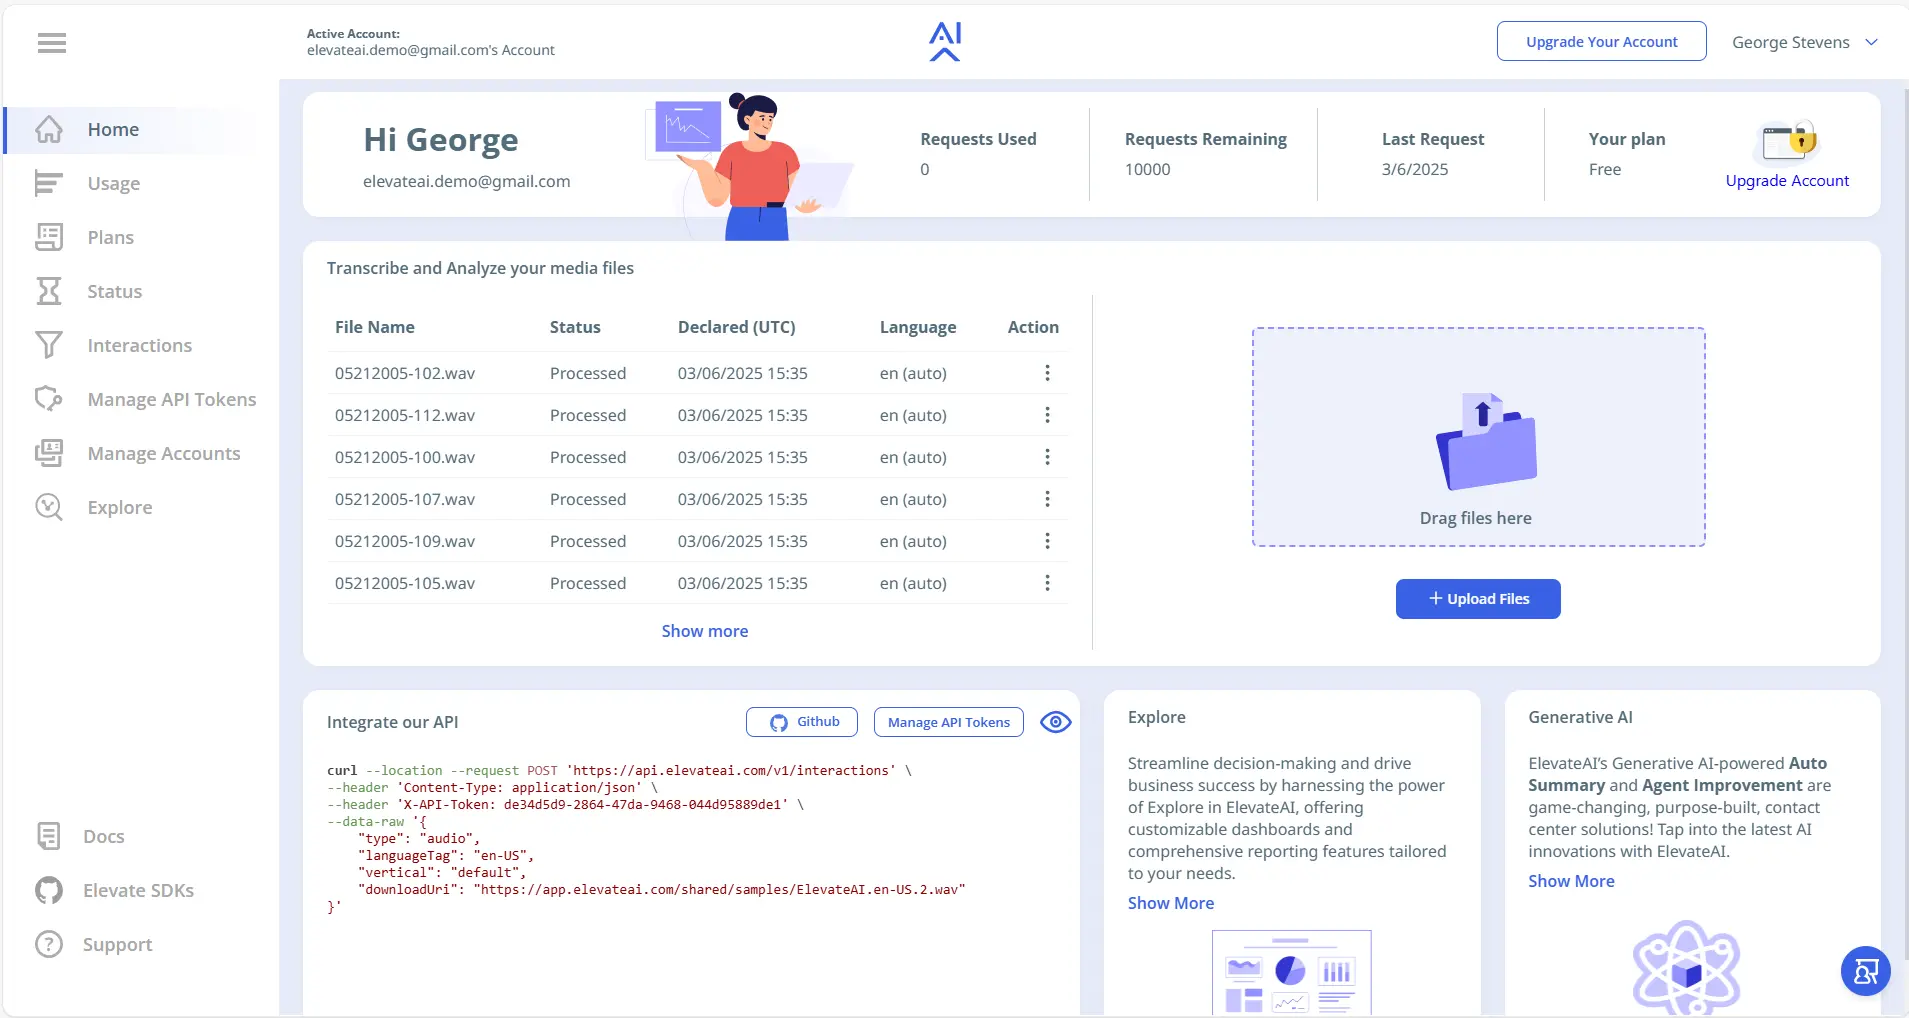Open actions menu for 05212005-107.wav
The width and height of the screenshot is (1909, 1018).
(1047, 499)
